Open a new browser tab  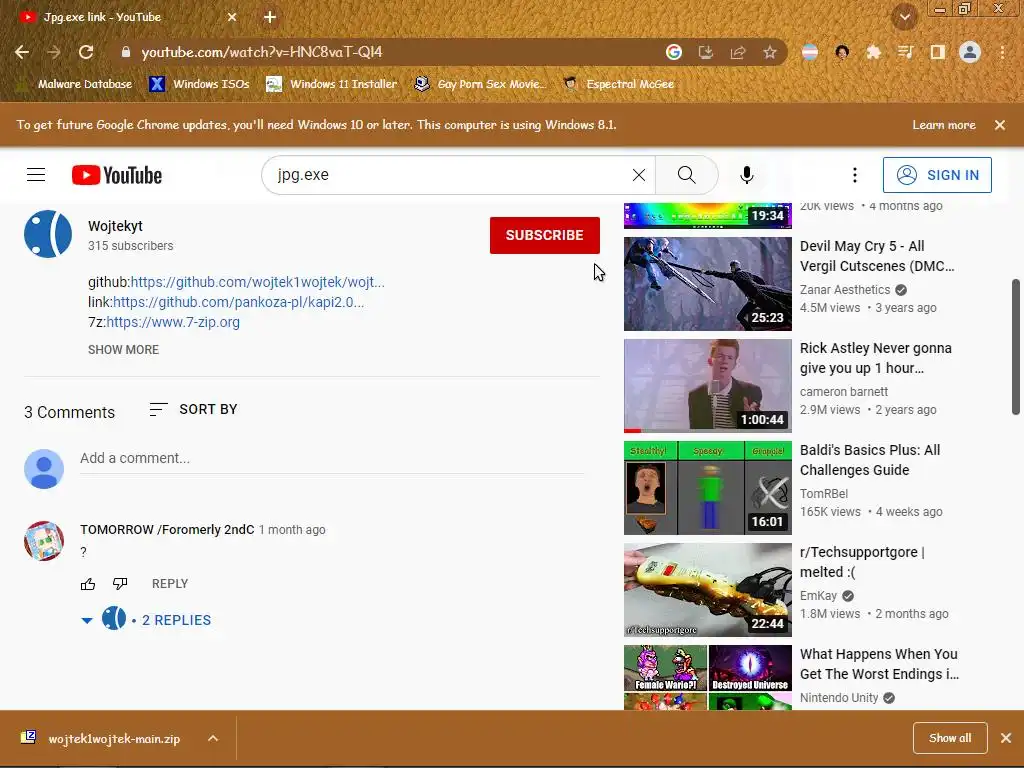pos(270,17)
